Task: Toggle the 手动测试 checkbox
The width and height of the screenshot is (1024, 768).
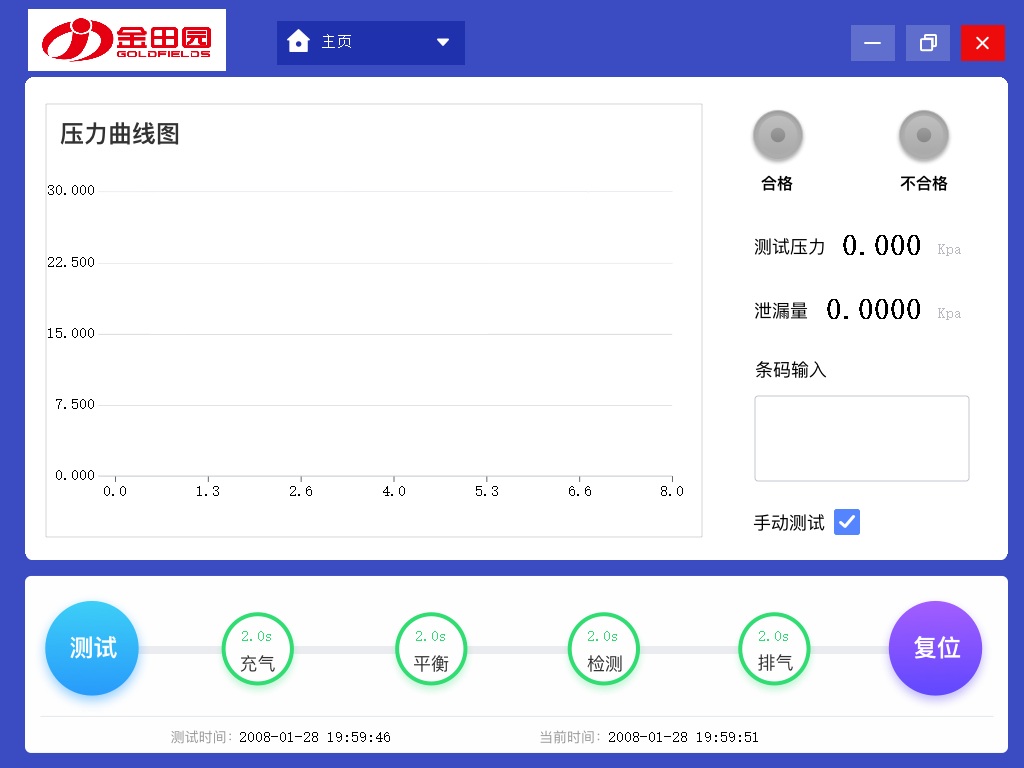Action: click(847, 522)
